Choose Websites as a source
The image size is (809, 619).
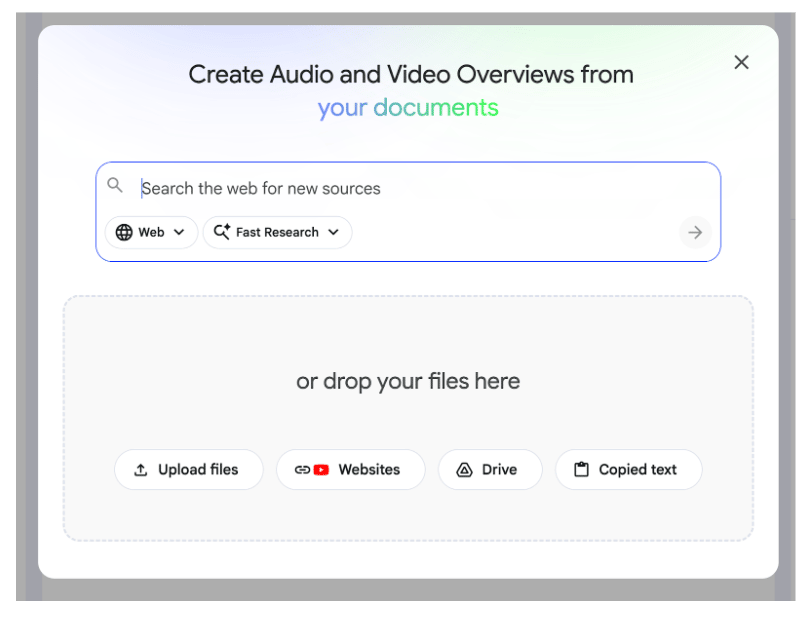click(351, 470)
